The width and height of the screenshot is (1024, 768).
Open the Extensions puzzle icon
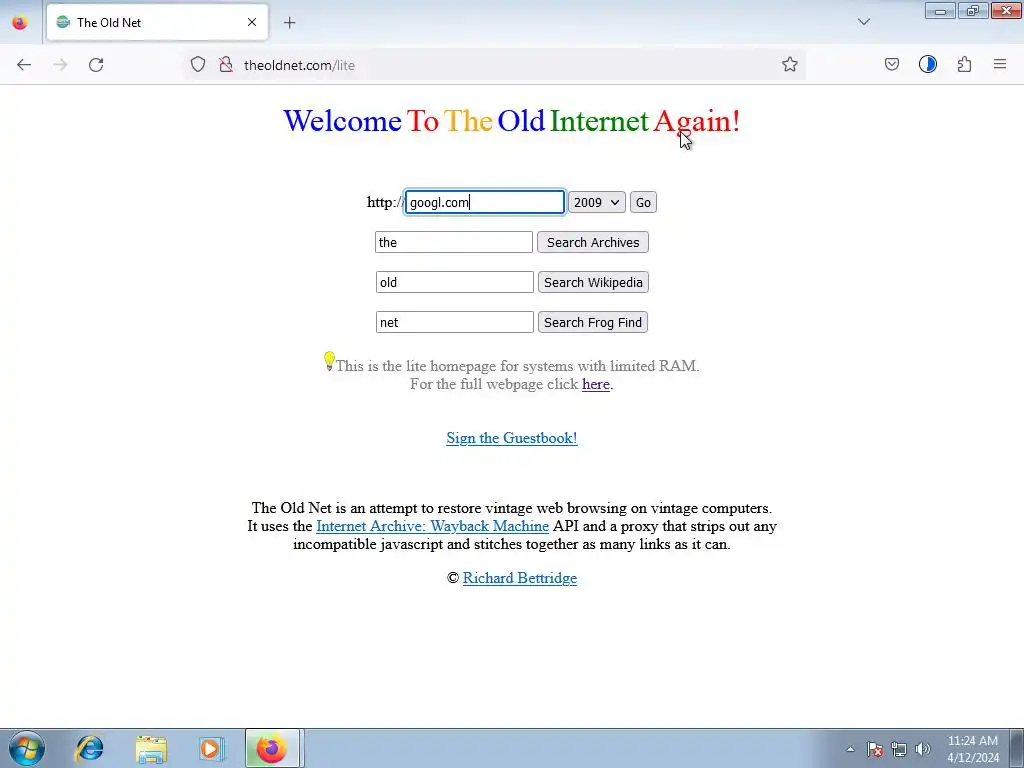click(x=964, y=65)
